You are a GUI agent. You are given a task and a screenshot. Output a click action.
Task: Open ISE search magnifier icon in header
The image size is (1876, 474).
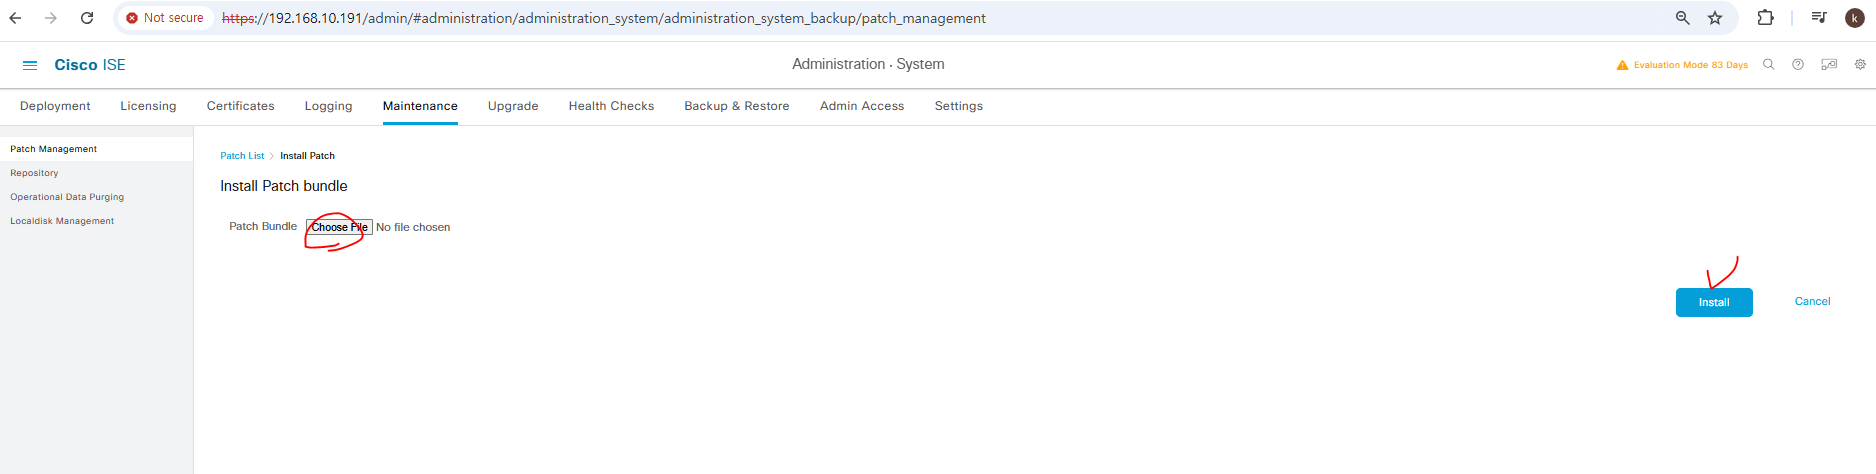(x=1768, y=65)
